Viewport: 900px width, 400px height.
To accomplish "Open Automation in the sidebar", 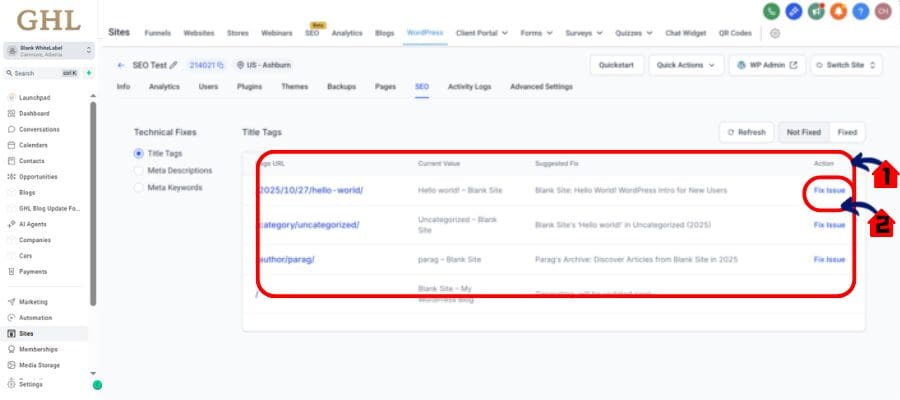I will 35,318.
